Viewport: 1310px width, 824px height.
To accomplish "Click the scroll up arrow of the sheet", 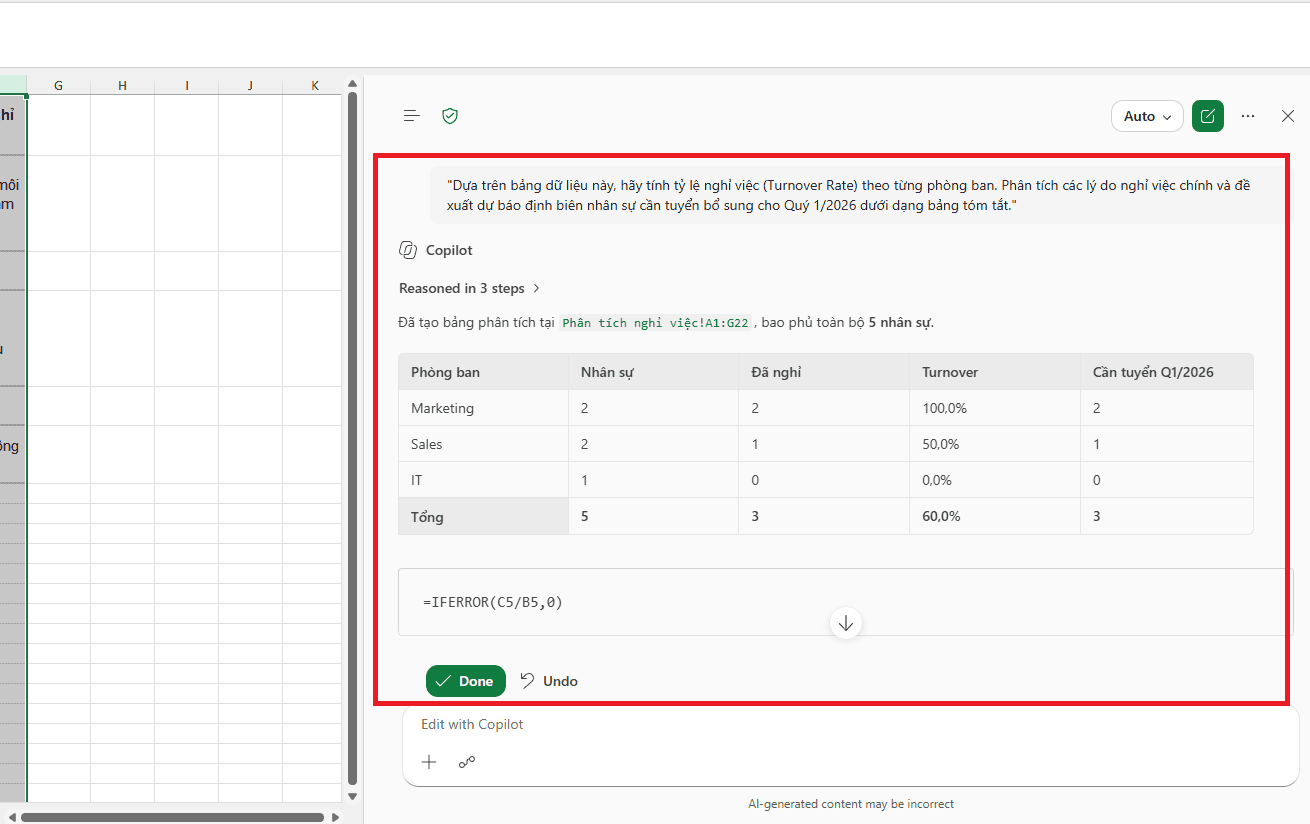I will pyautogui.click(x=352, y=84).
